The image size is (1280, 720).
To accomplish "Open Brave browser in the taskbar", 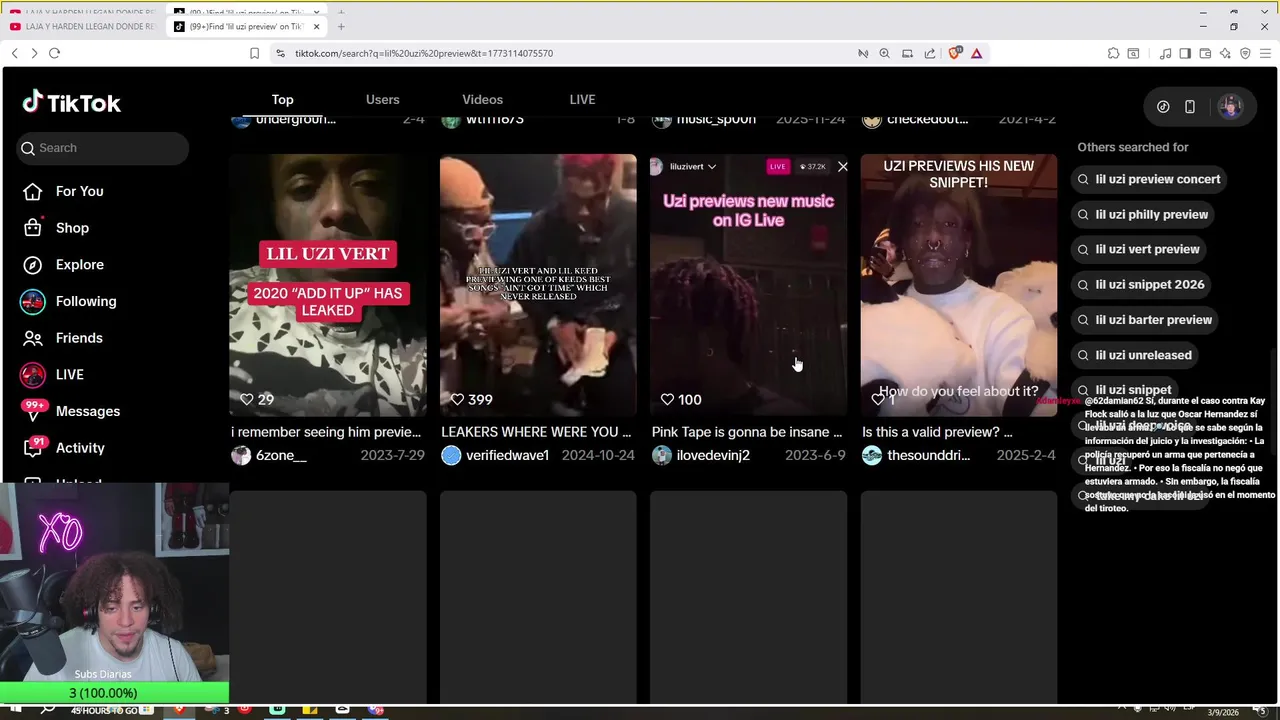I will [x=180, y=710].
